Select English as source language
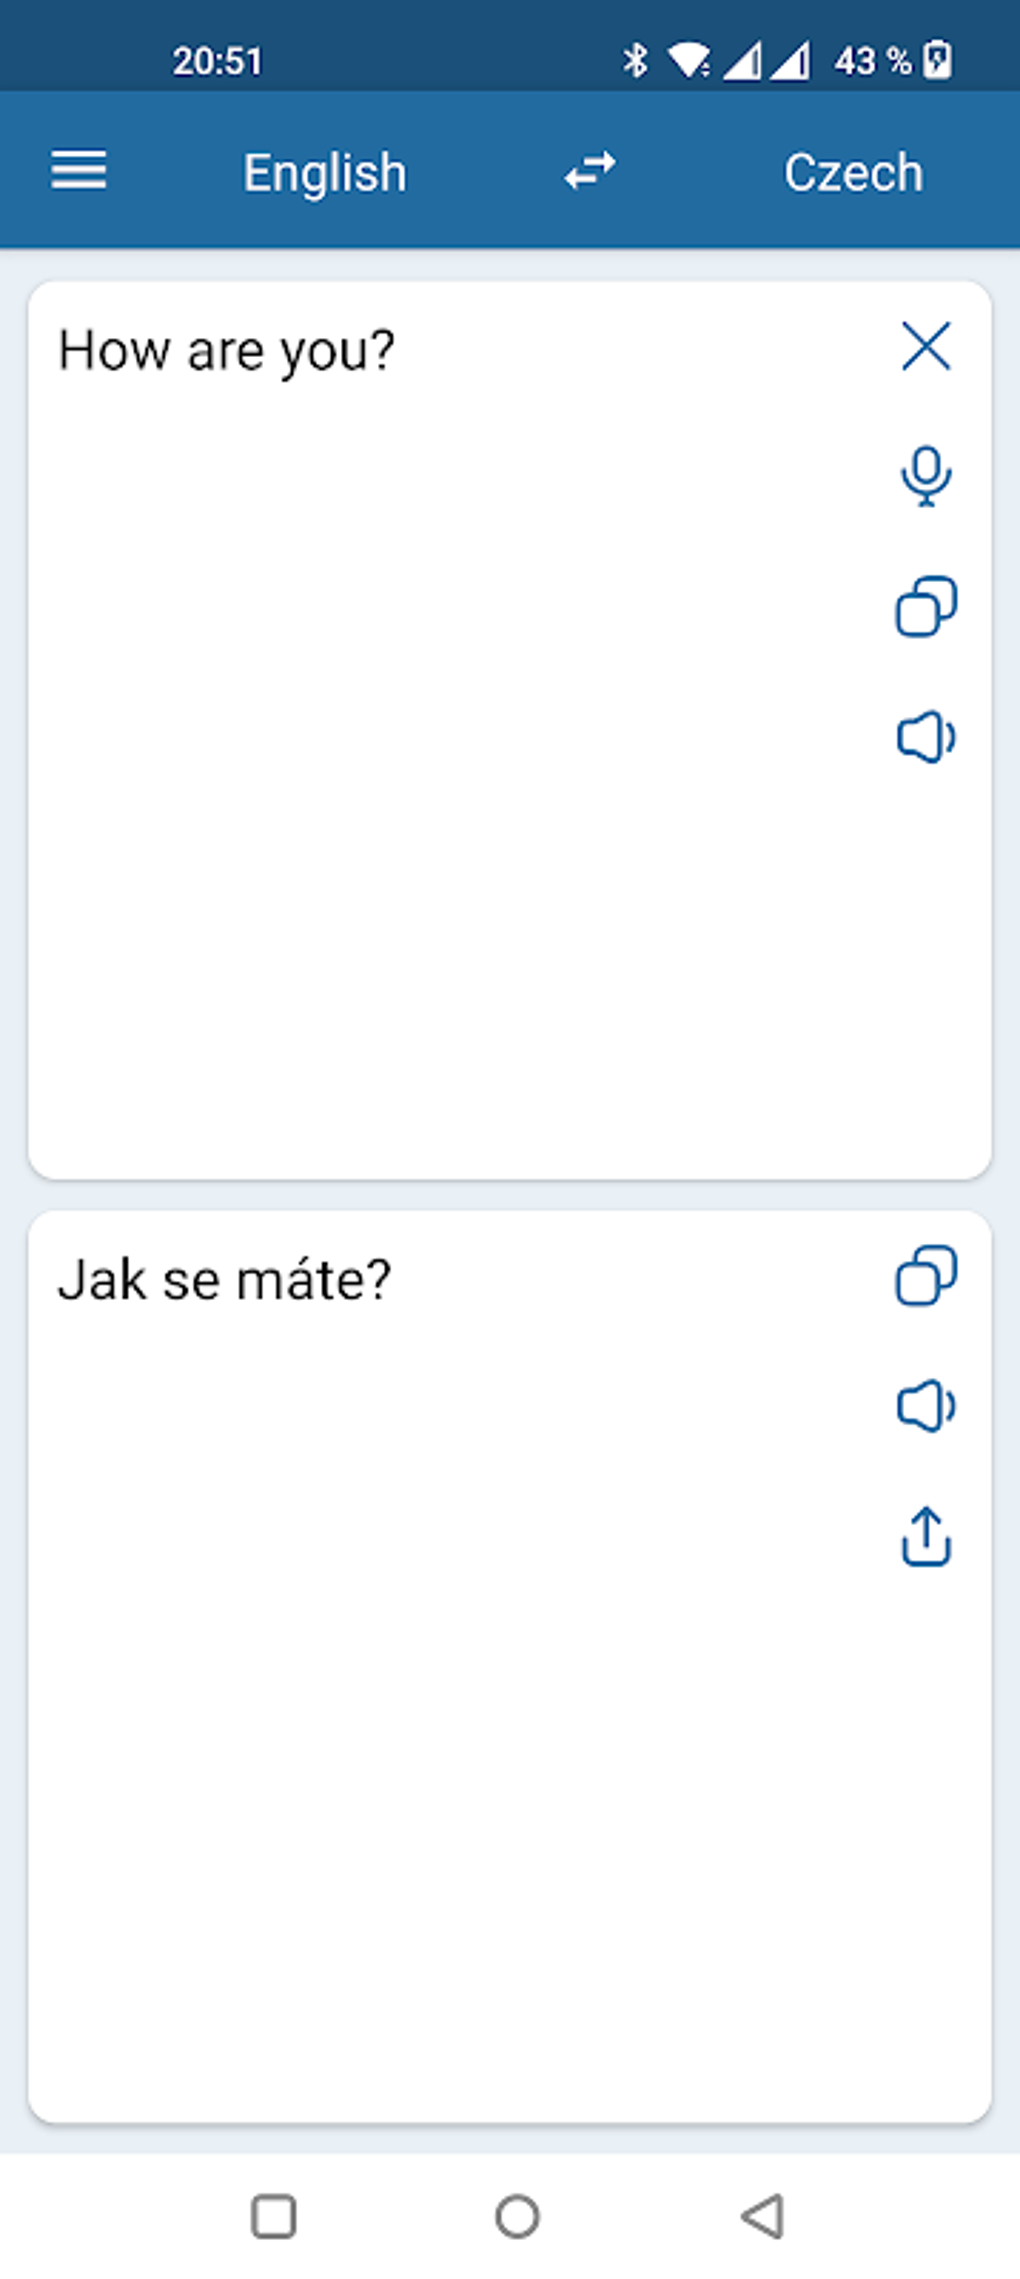 [x=325, y=173]
